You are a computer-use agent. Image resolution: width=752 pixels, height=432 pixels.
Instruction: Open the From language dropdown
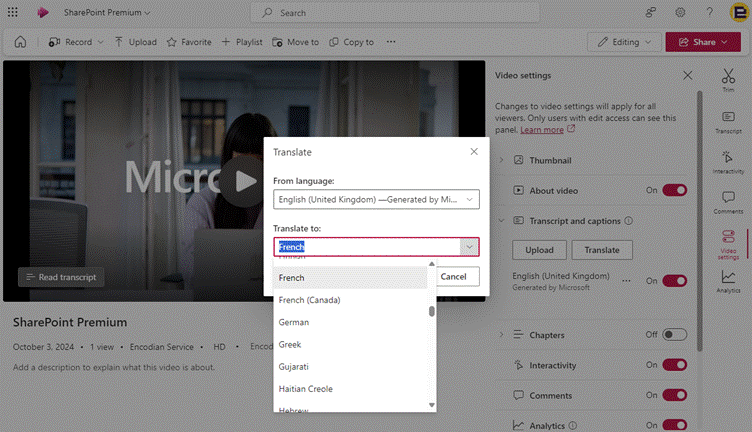[376, 200]
